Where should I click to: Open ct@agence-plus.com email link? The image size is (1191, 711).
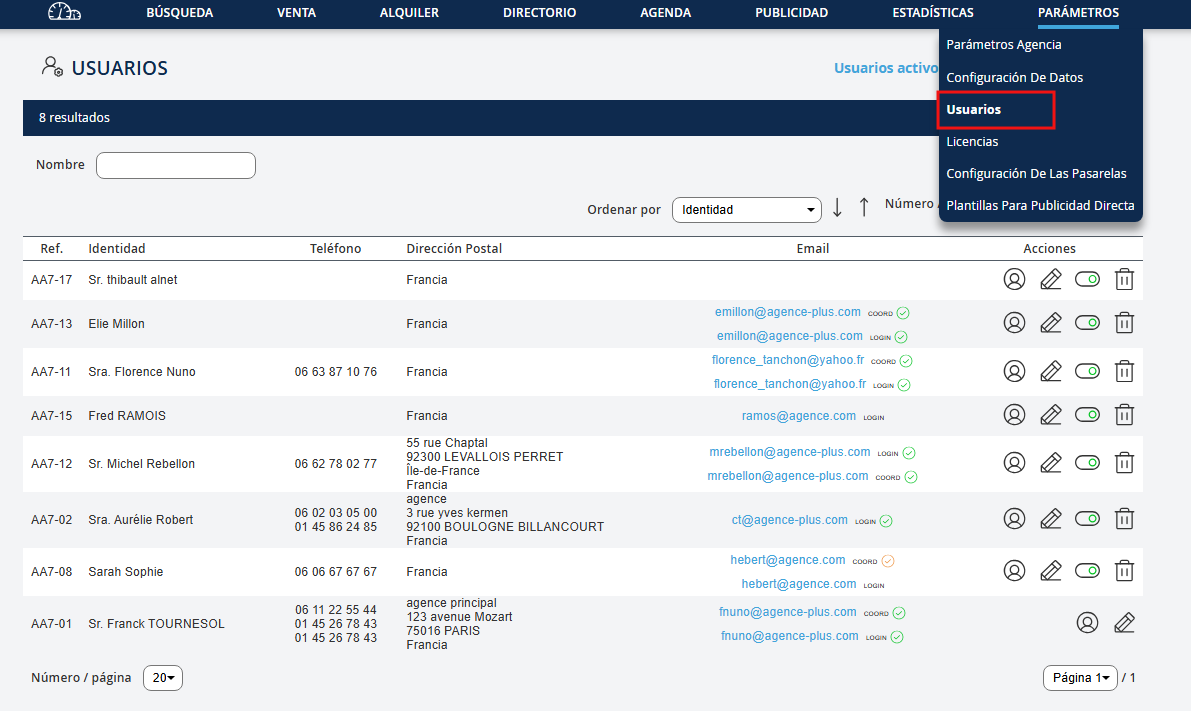pos(789,519)
